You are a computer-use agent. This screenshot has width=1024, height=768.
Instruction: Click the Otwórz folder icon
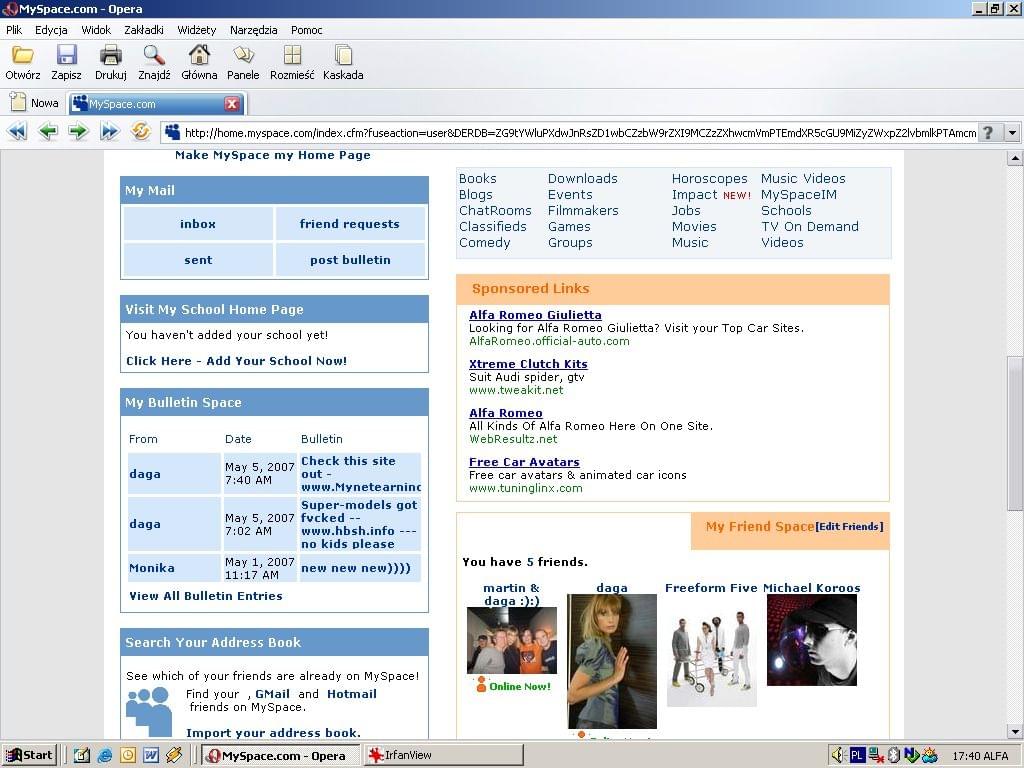pos(23,55)
